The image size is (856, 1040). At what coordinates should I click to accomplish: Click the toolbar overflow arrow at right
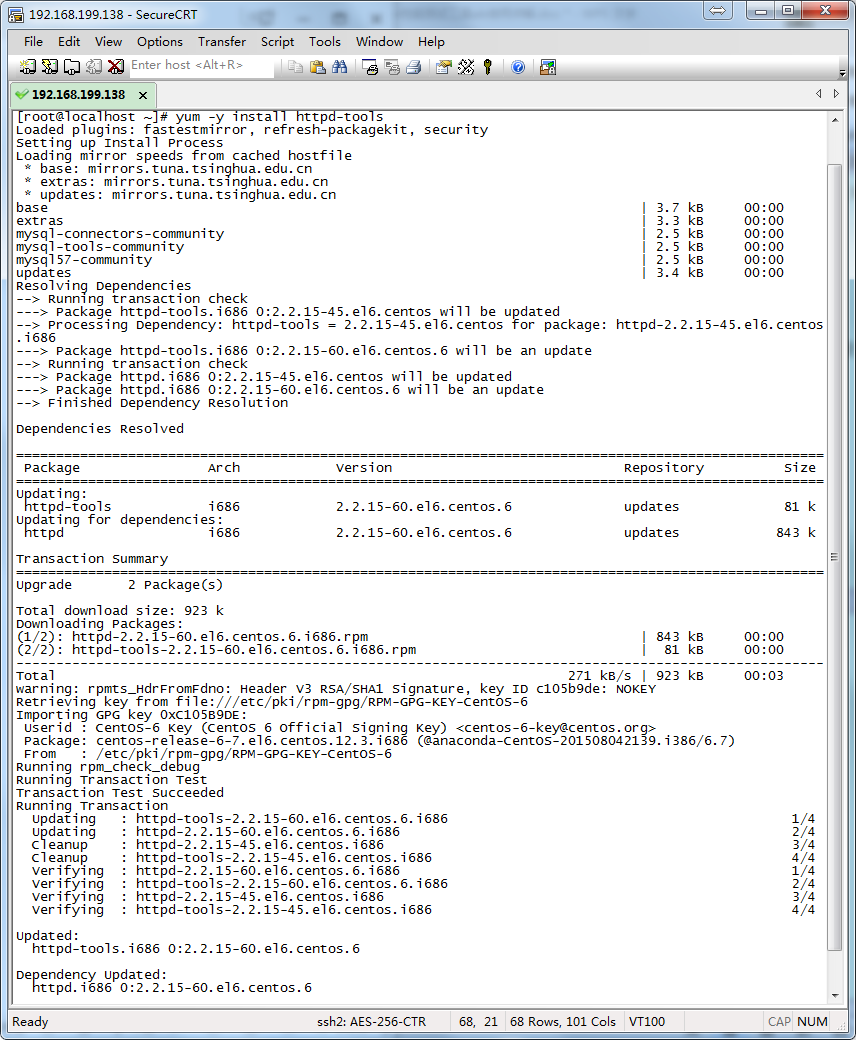[842, 72]
